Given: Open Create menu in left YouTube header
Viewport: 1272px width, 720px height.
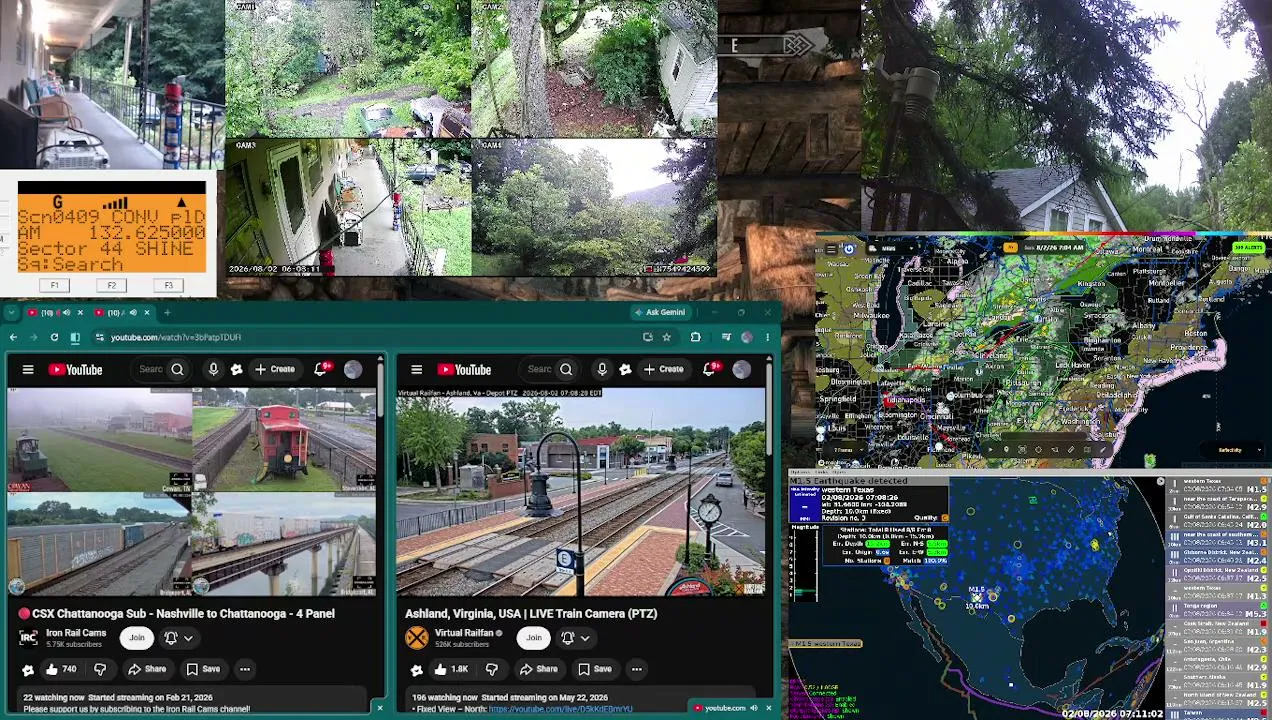Looking at the screenshot, I should (x=274, y=370).
